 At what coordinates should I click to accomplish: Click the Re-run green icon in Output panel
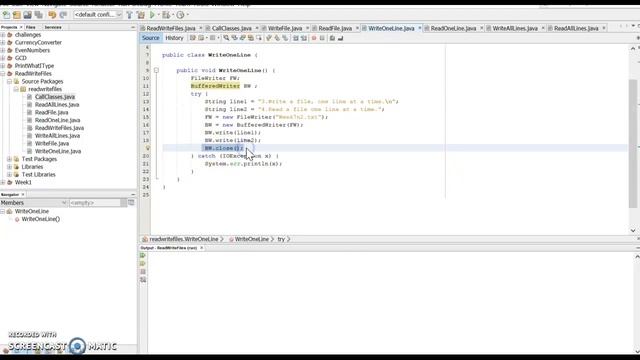(x=143, y=256)
